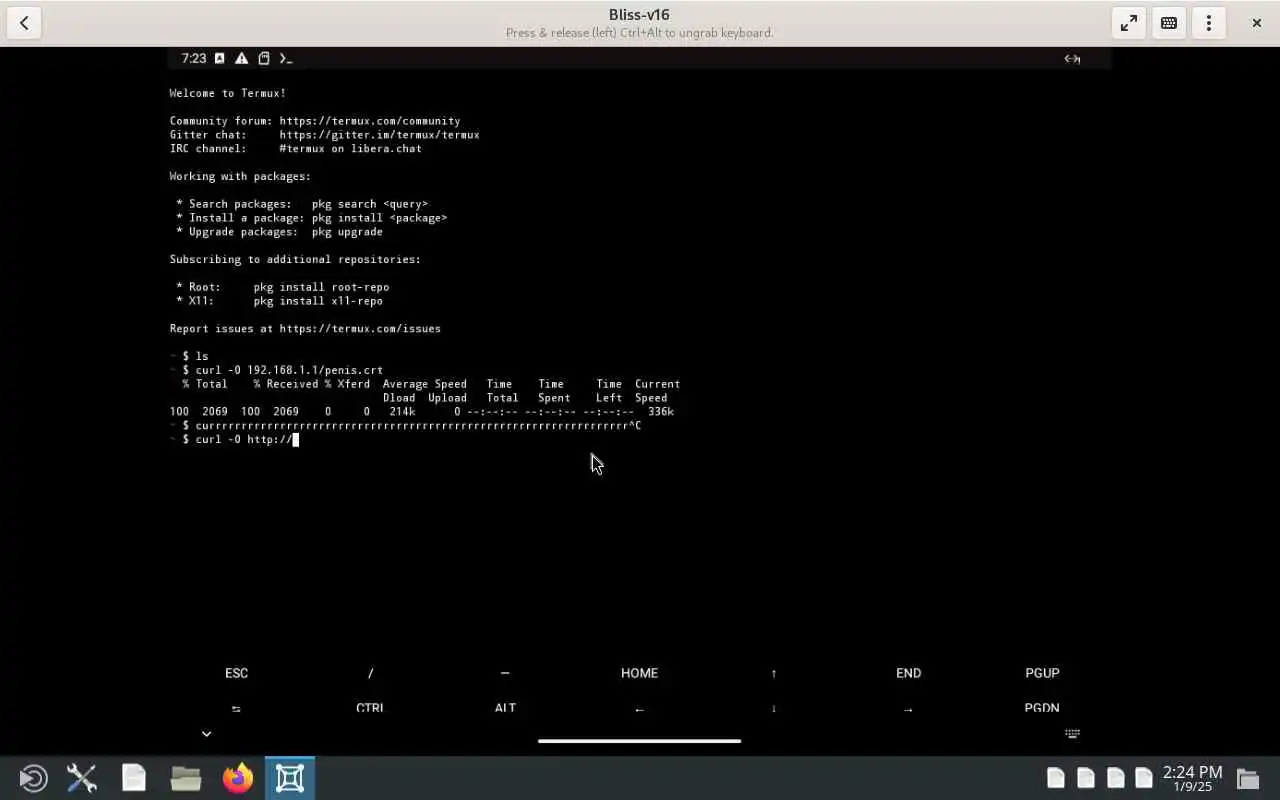Toggle the CTRL modifier key
The height and width of the screenshot is (800, 1280).
pos(370,708)
